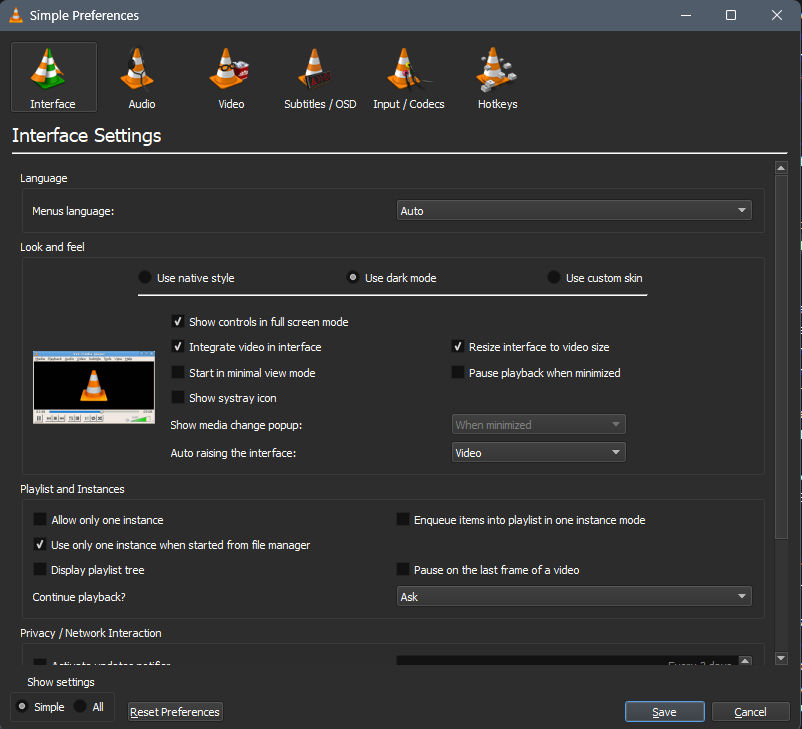Screen dimensions: 802x729
Task: Open the Menus language dropdown
Action: 574,210
